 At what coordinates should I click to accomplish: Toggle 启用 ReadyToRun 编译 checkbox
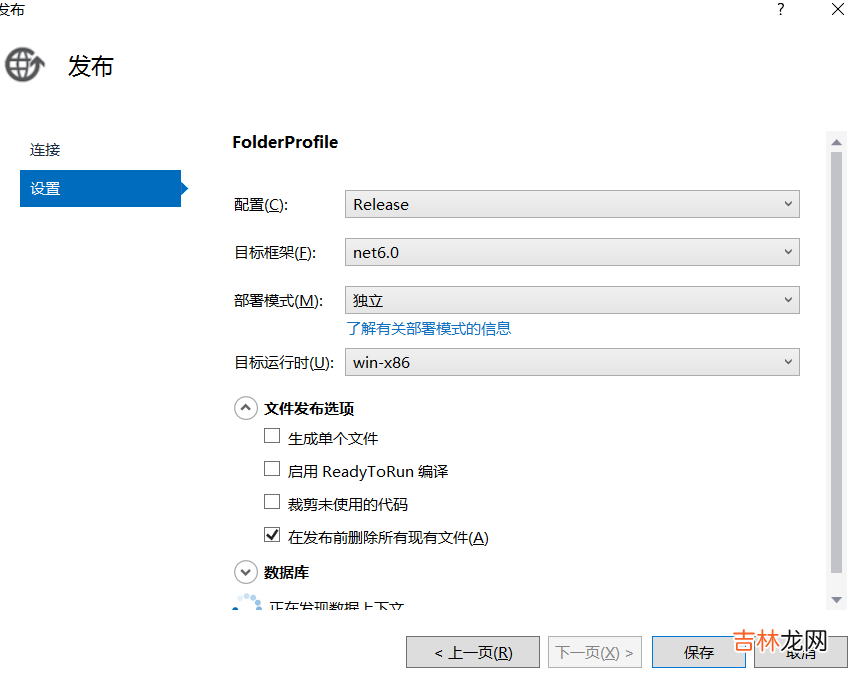[272, 469]
